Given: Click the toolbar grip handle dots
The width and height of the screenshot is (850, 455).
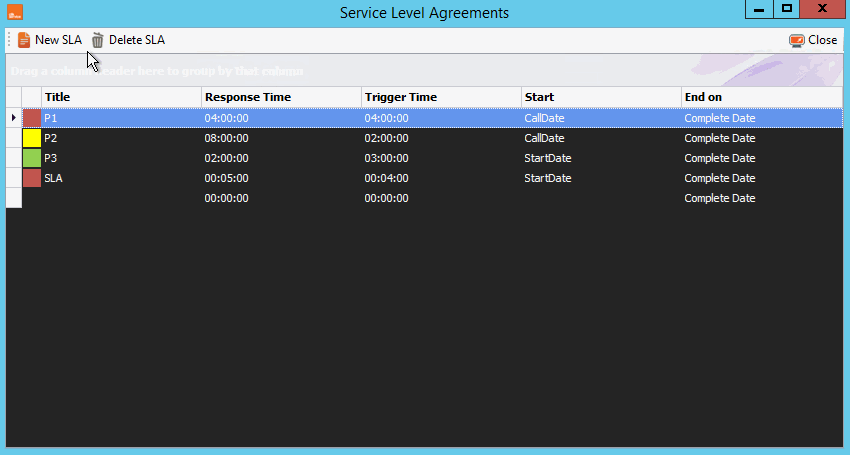Looking at the screenshot, I should (9, 40).
